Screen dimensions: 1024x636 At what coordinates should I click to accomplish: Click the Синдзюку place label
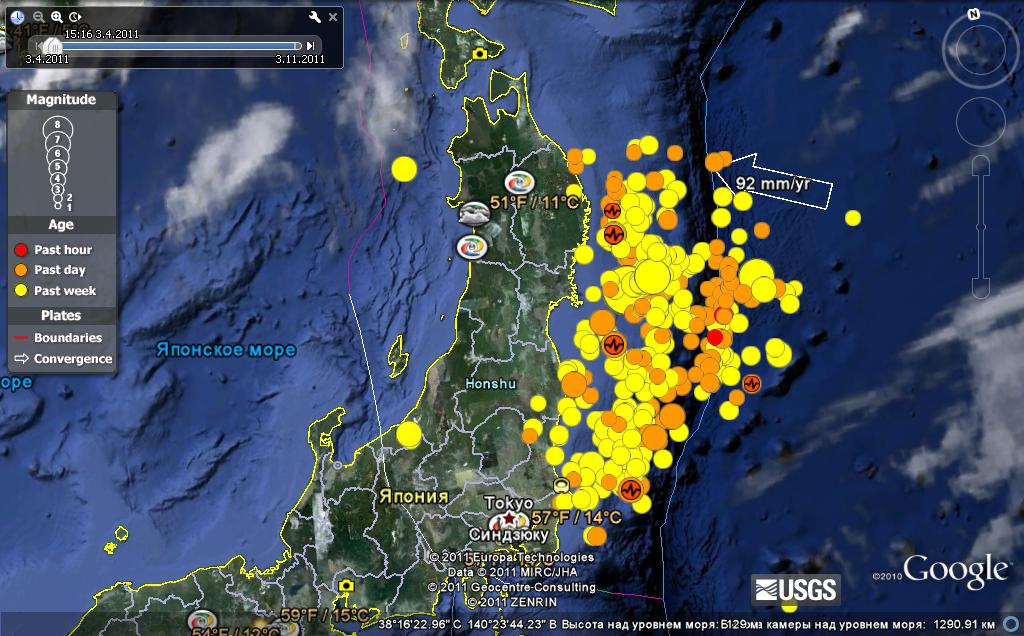(x=509, y=535)
